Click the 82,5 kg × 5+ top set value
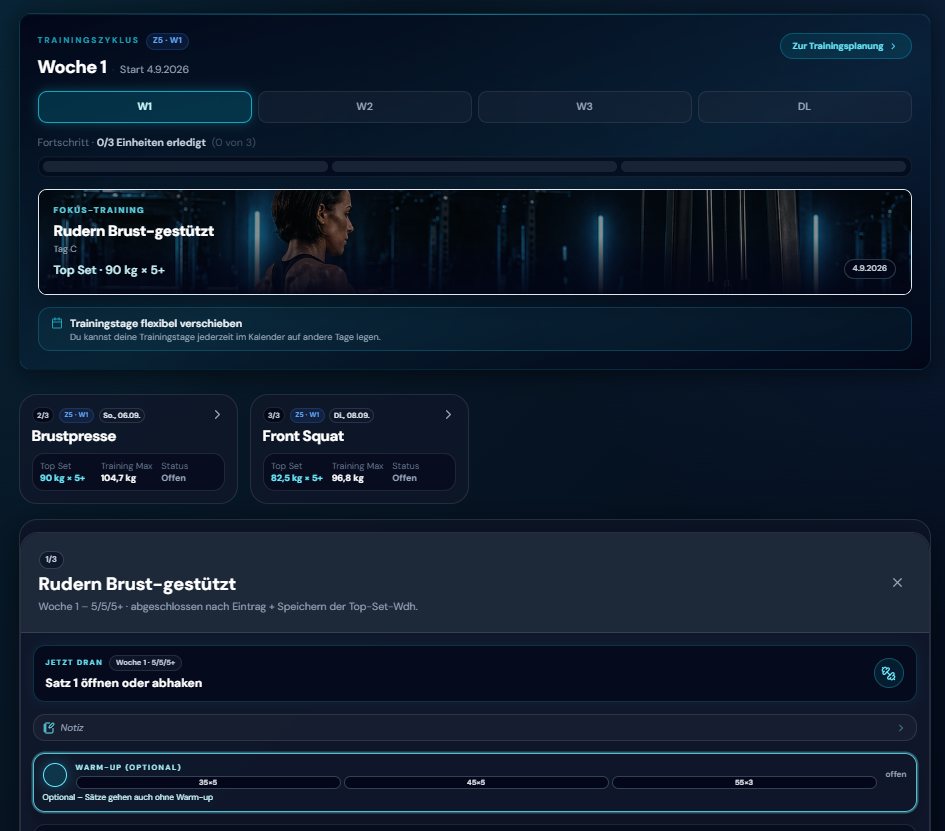 297,478
